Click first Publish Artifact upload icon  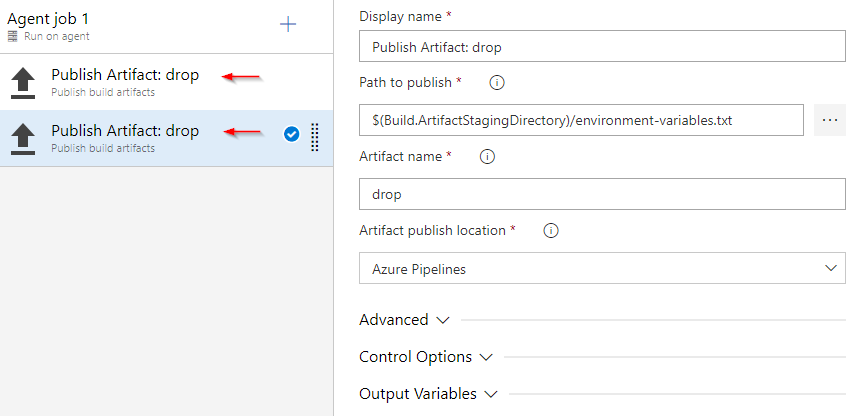click(22, 82)
